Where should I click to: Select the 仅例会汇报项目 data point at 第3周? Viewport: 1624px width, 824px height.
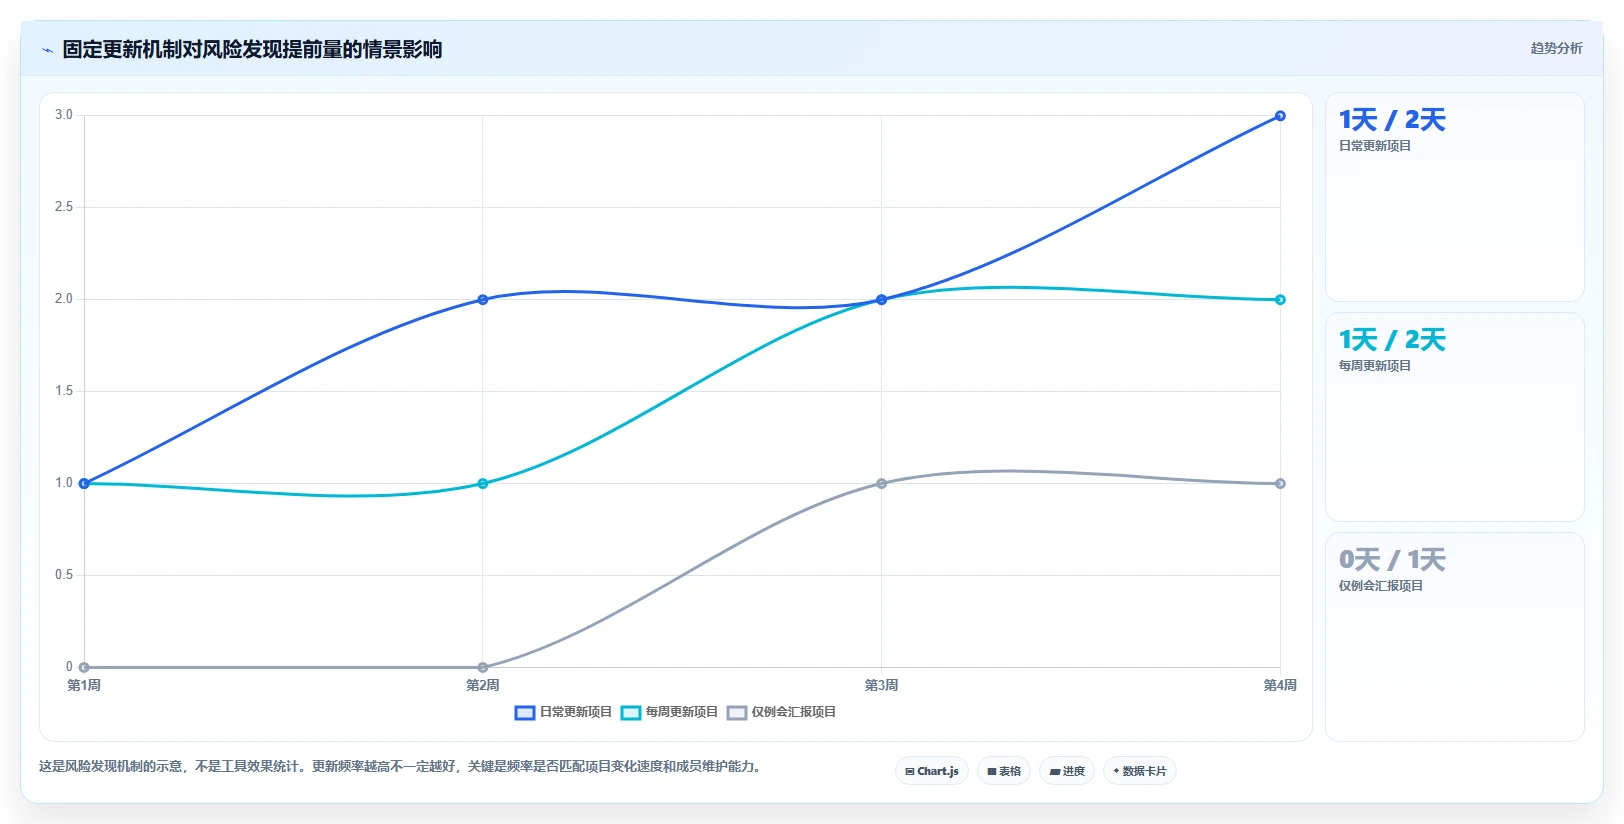pyautogui.click(x=881, y=484)
